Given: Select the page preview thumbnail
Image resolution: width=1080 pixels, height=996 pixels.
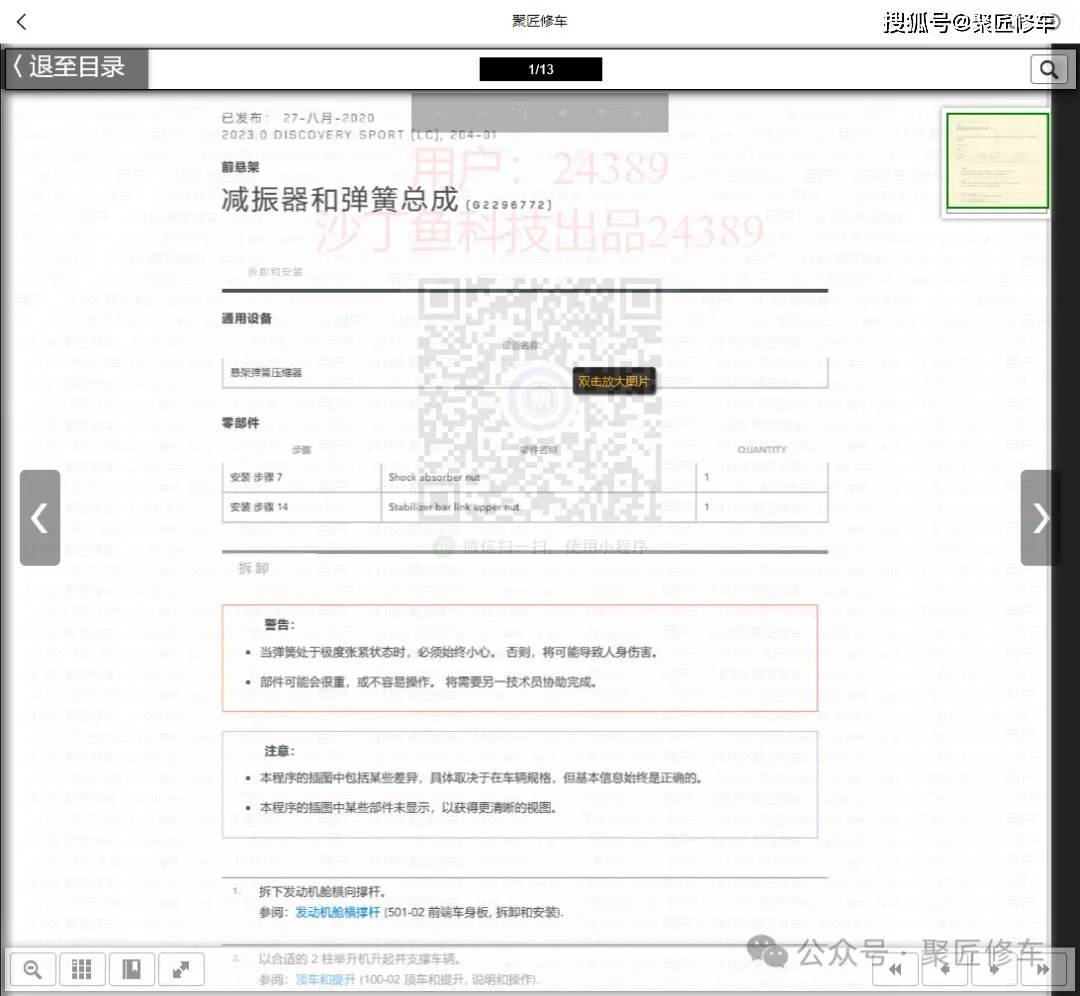Looking at the screenshot, I should tap(996, 161).
